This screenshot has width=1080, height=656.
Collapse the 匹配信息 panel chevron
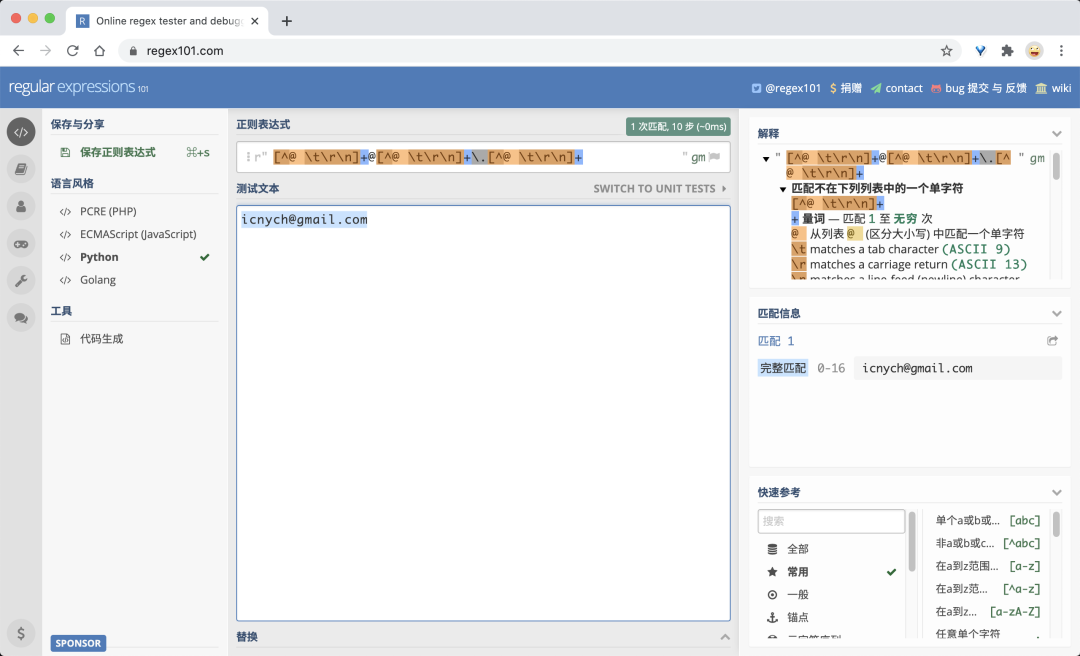(1057, 314)
